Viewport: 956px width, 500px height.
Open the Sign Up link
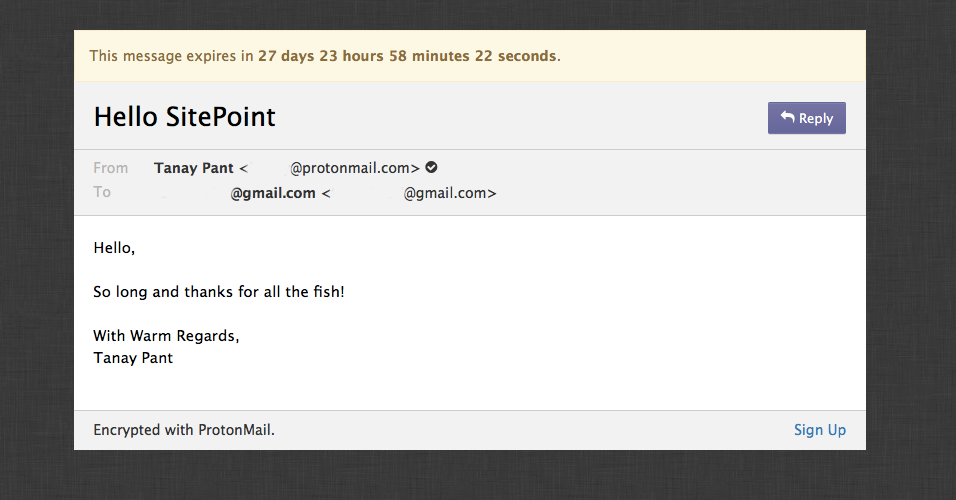[x=819, y=430]
